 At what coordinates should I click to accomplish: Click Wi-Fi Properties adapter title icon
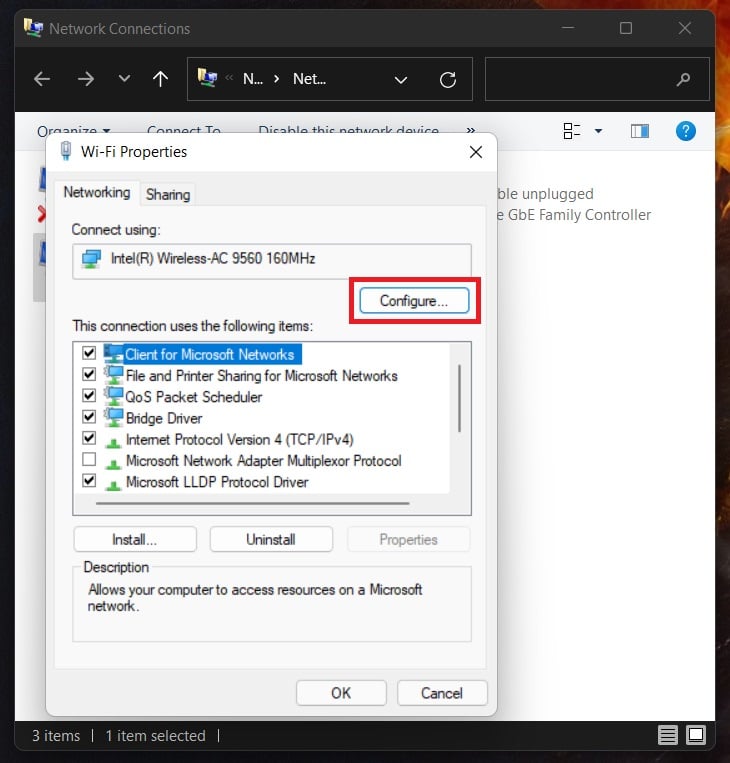tap(66, 151)
